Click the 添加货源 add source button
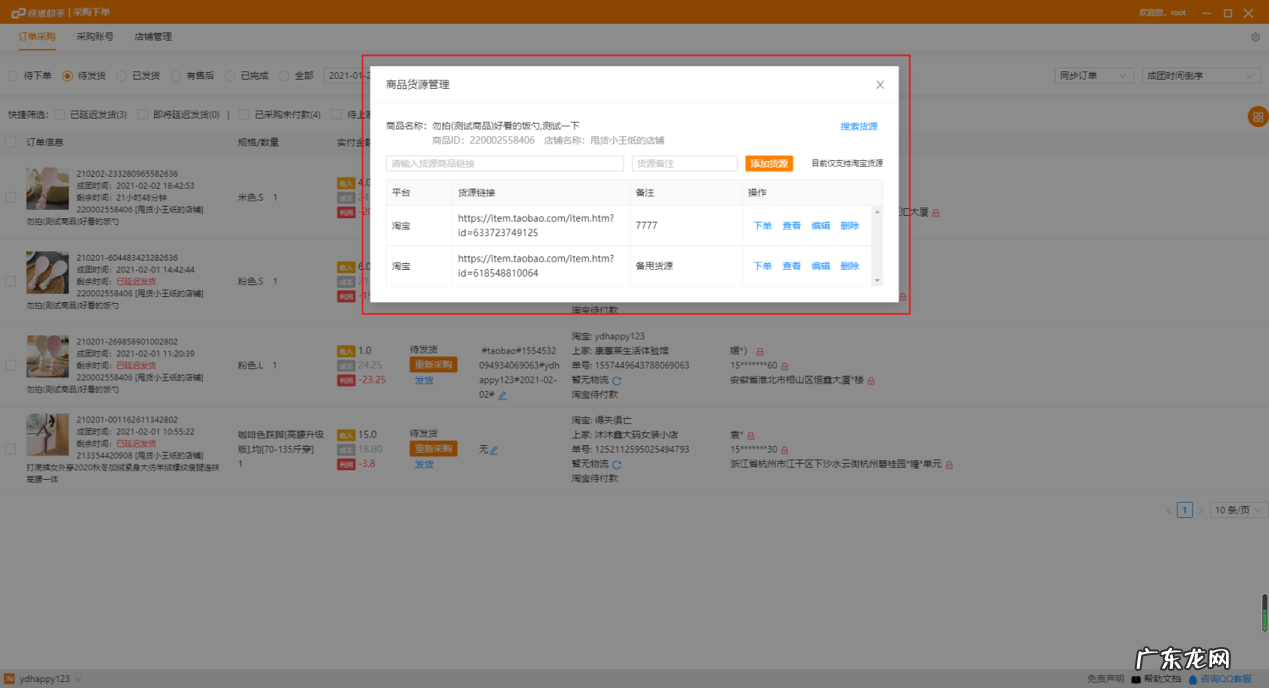 pyautogui.click(x=768, y=161)
